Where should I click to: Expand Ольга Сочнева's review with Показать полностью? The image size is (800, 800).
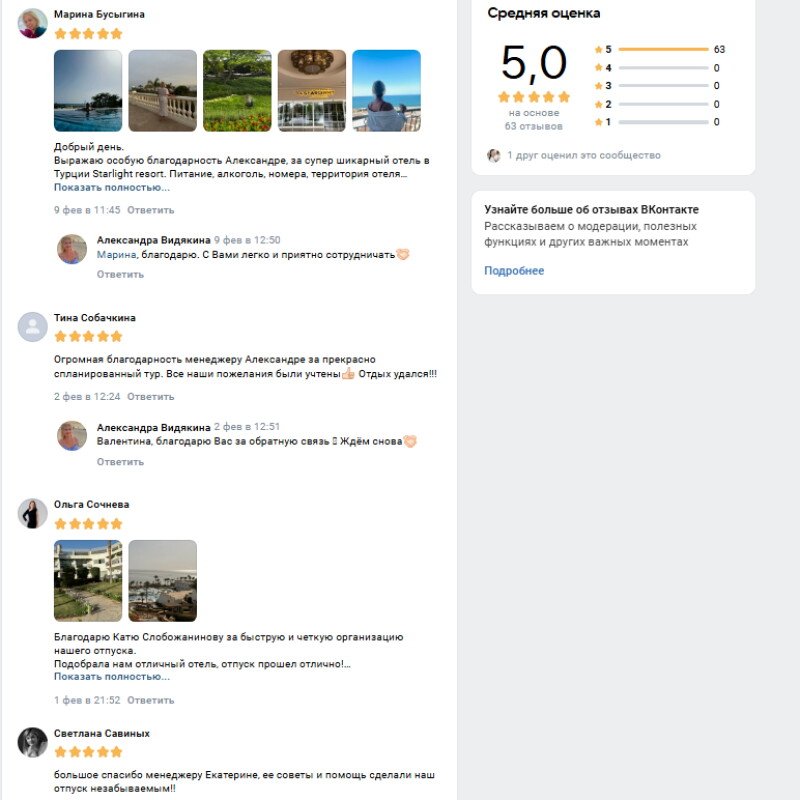coord(112,677)
